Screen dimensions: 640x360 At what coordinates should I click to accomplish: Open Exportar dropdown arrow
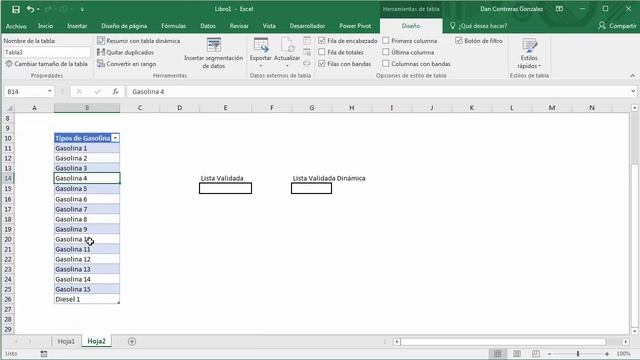[x=261, y=66]
